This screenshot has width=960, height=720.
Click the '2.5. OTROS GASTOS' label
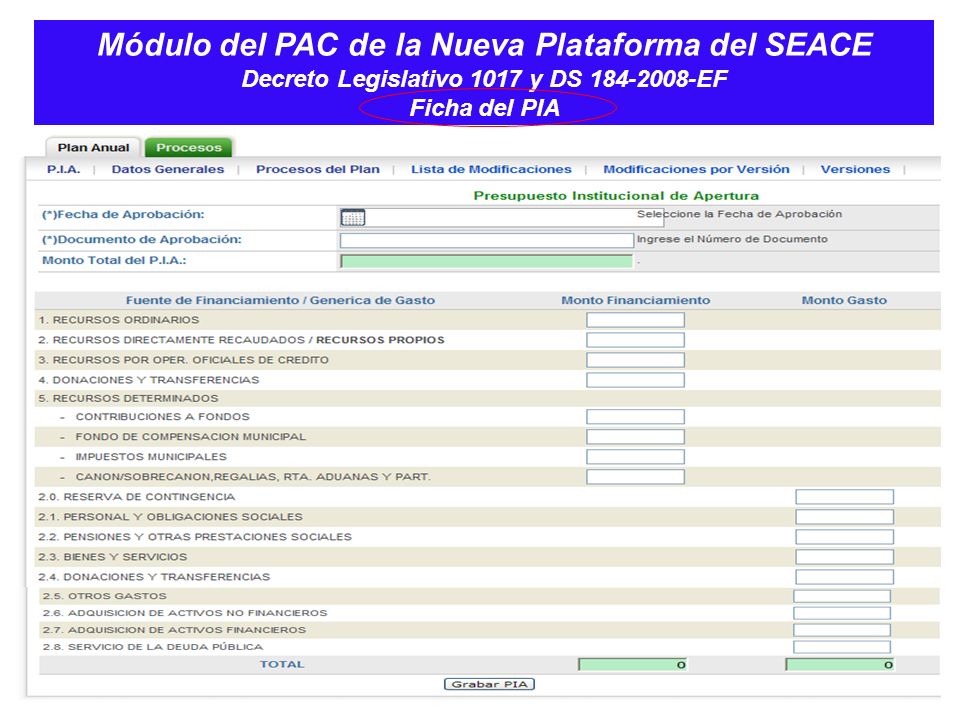105,596
